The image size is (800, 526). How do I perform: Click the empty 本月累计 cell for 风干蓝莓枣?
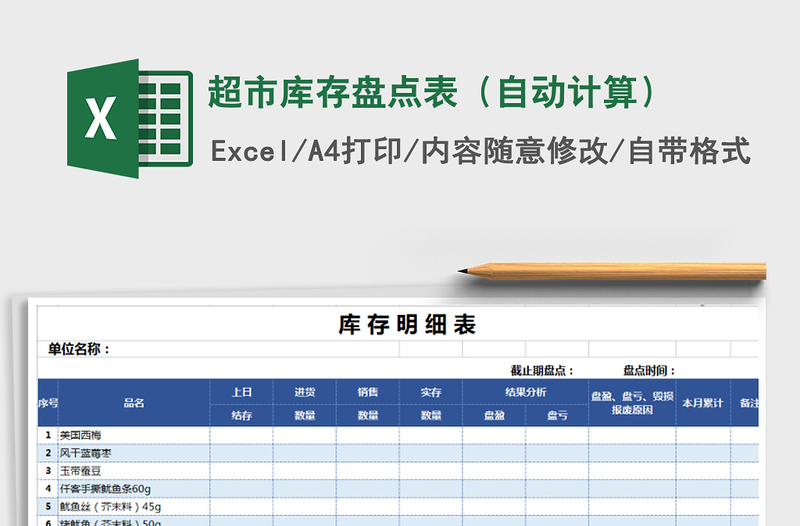[x=703, y=453]
